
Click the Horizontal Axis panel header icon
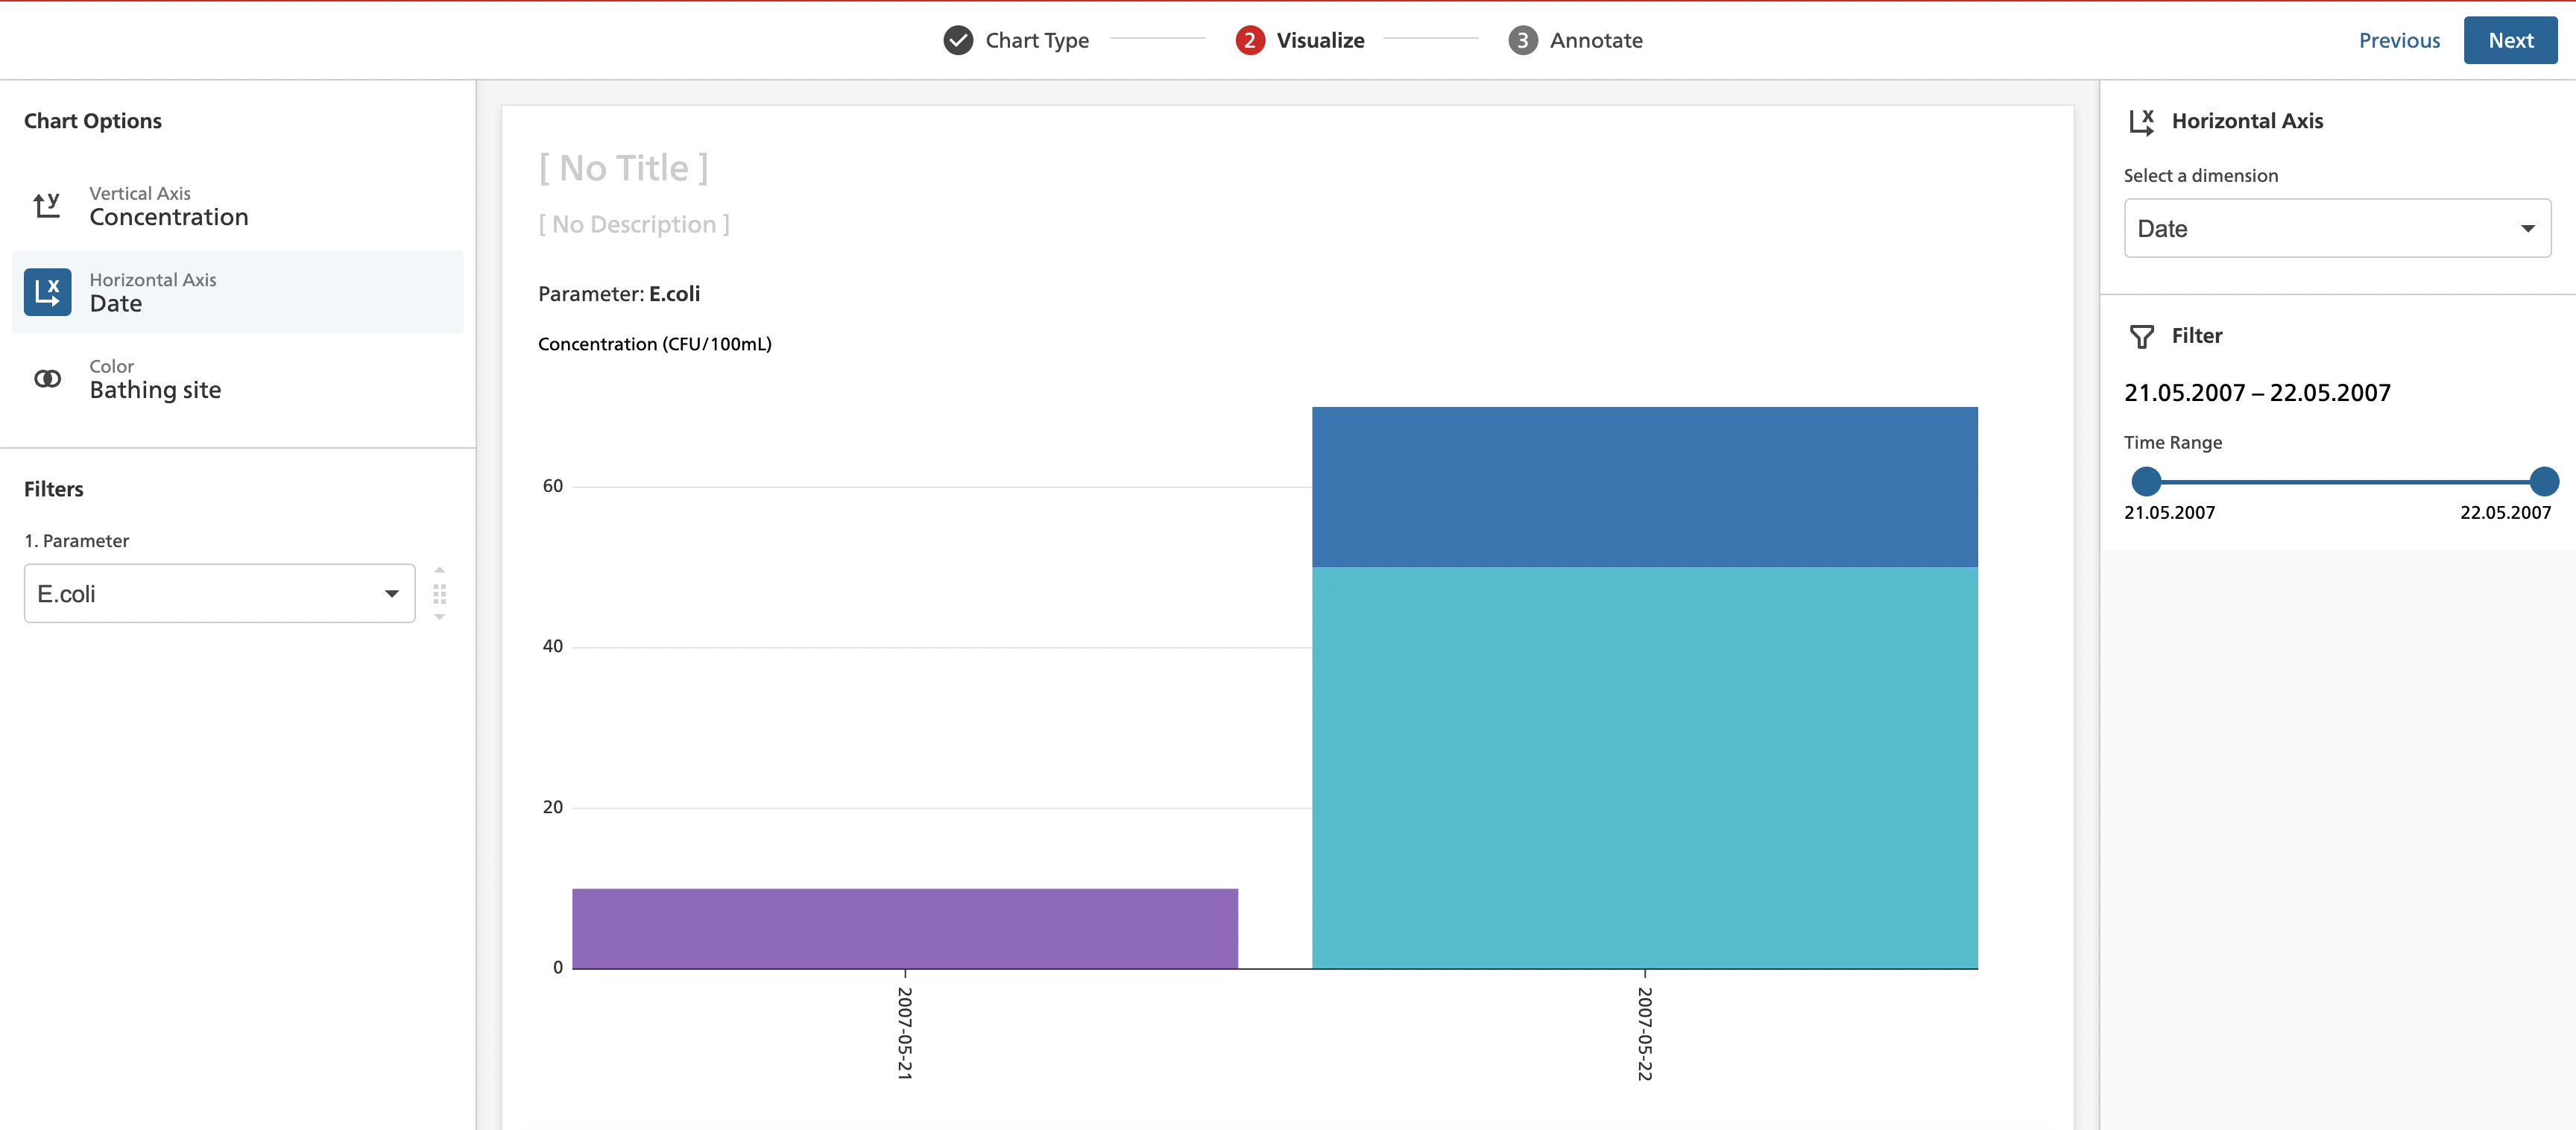2141,122
